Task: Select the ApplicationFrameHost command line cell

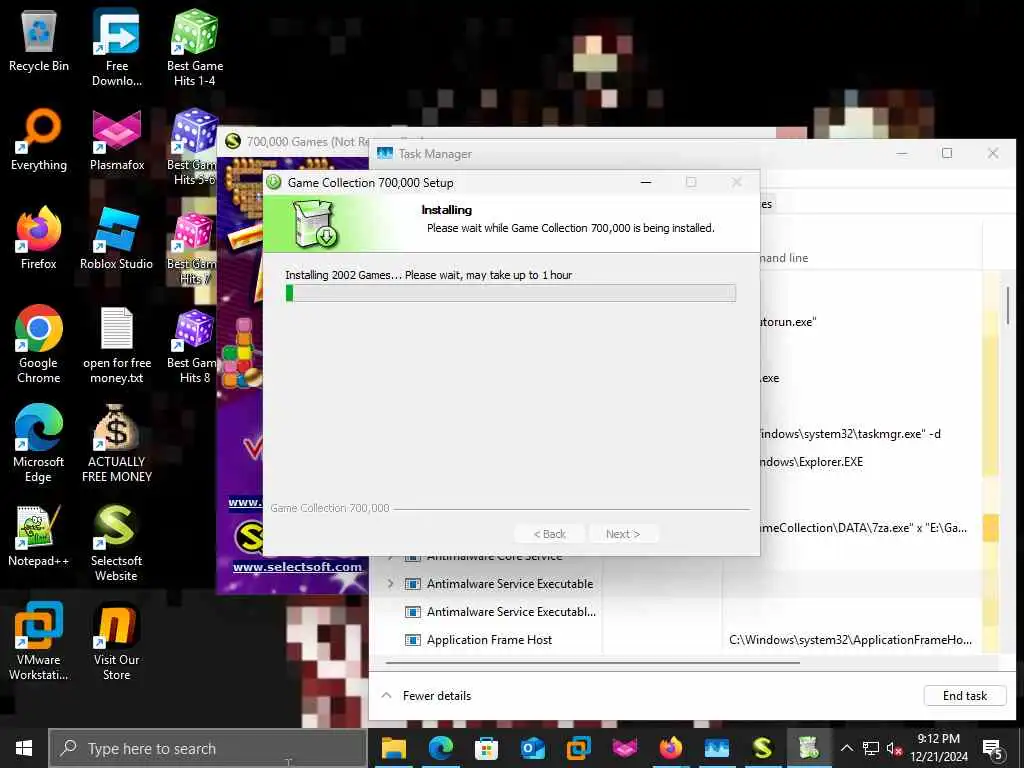Action: [850, 640]
